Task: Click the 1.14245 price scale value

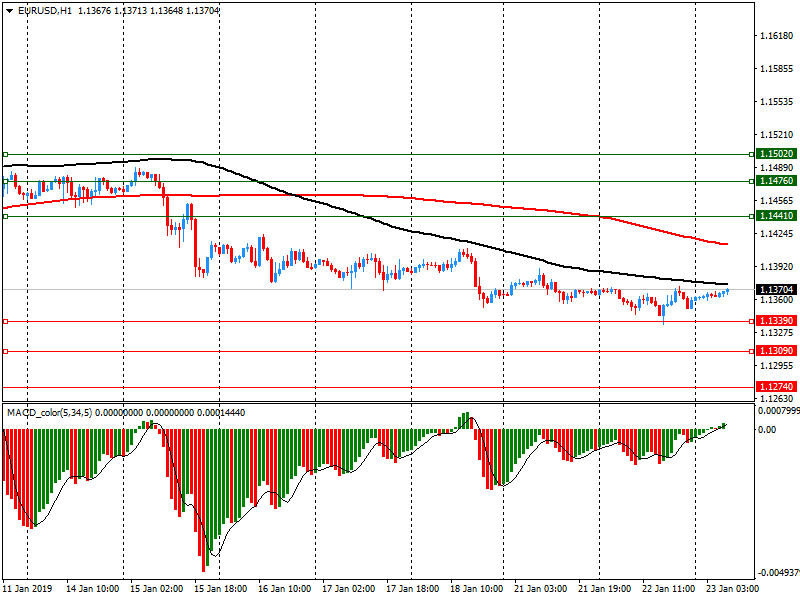Action: pyautogui.click(x=777, y=234)
